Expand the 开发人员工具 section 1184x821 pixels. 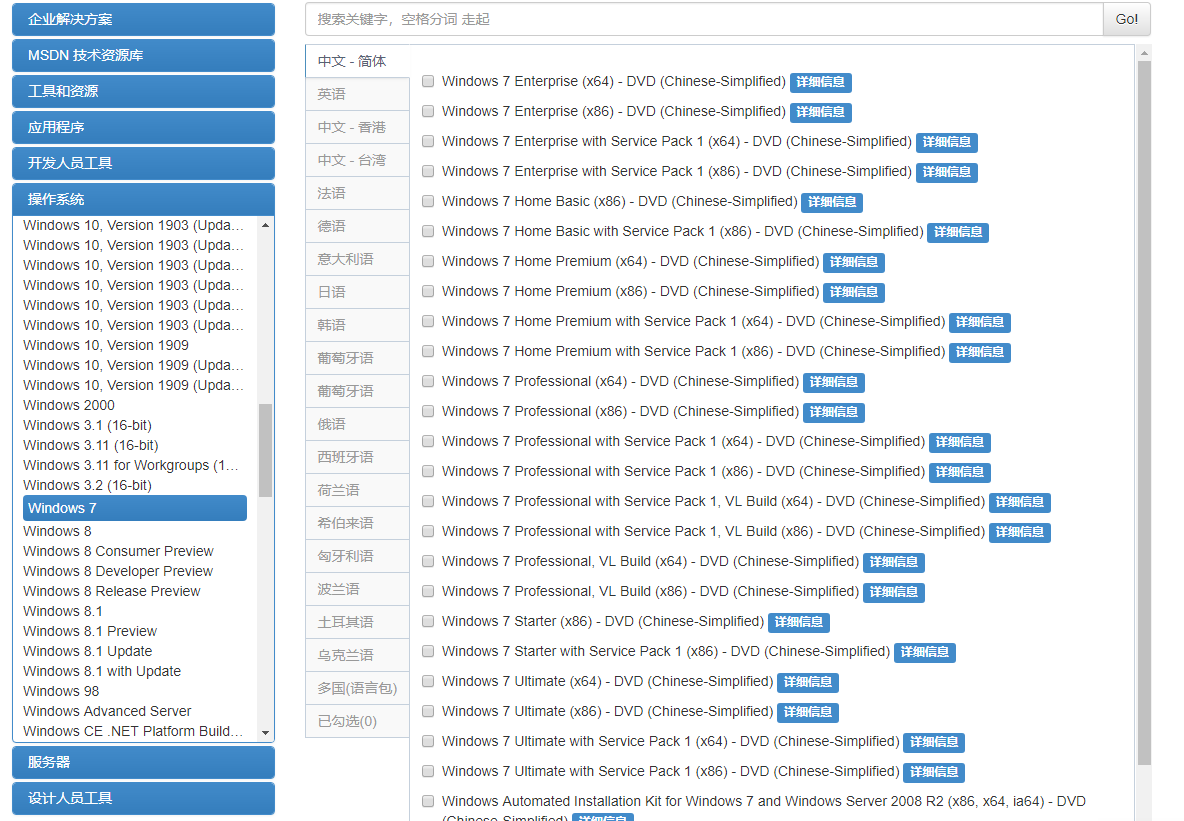tap(143, 163)
